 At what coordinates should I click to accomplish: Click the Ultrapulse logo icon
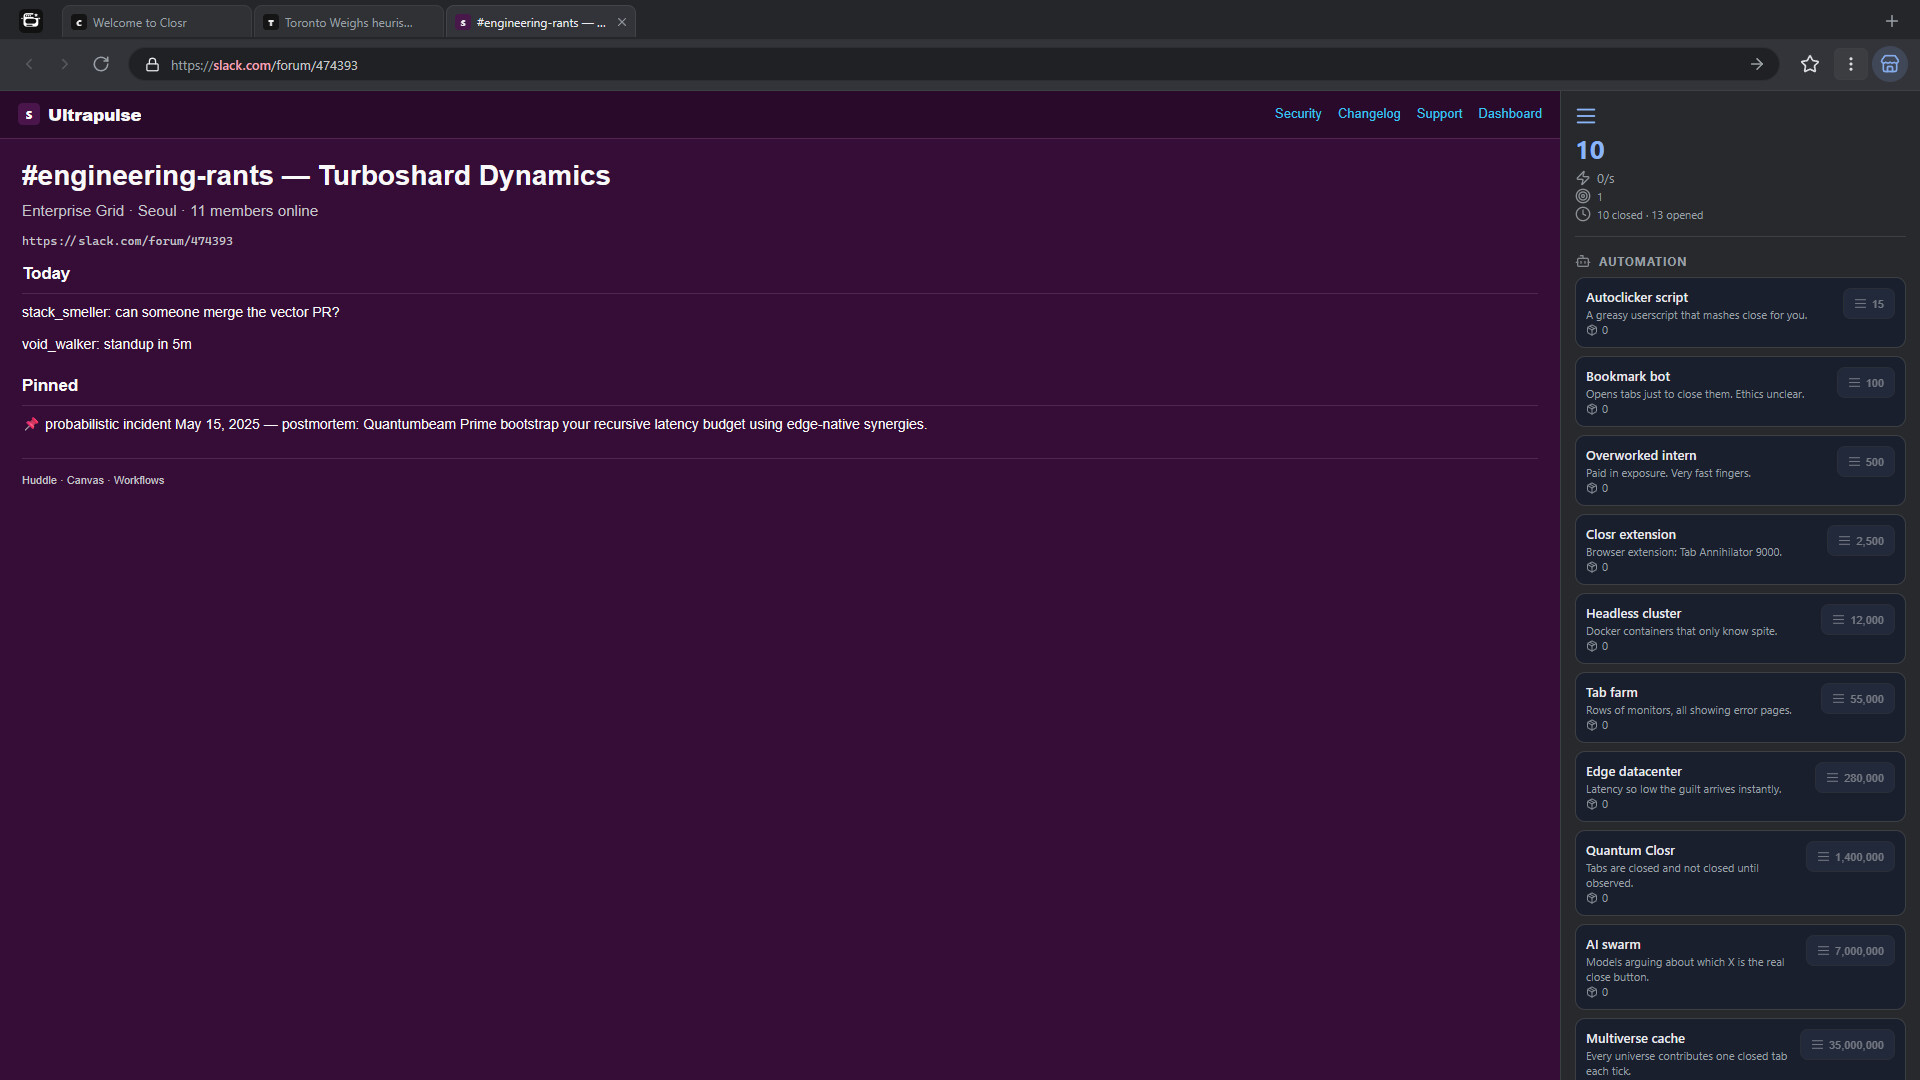29,115
